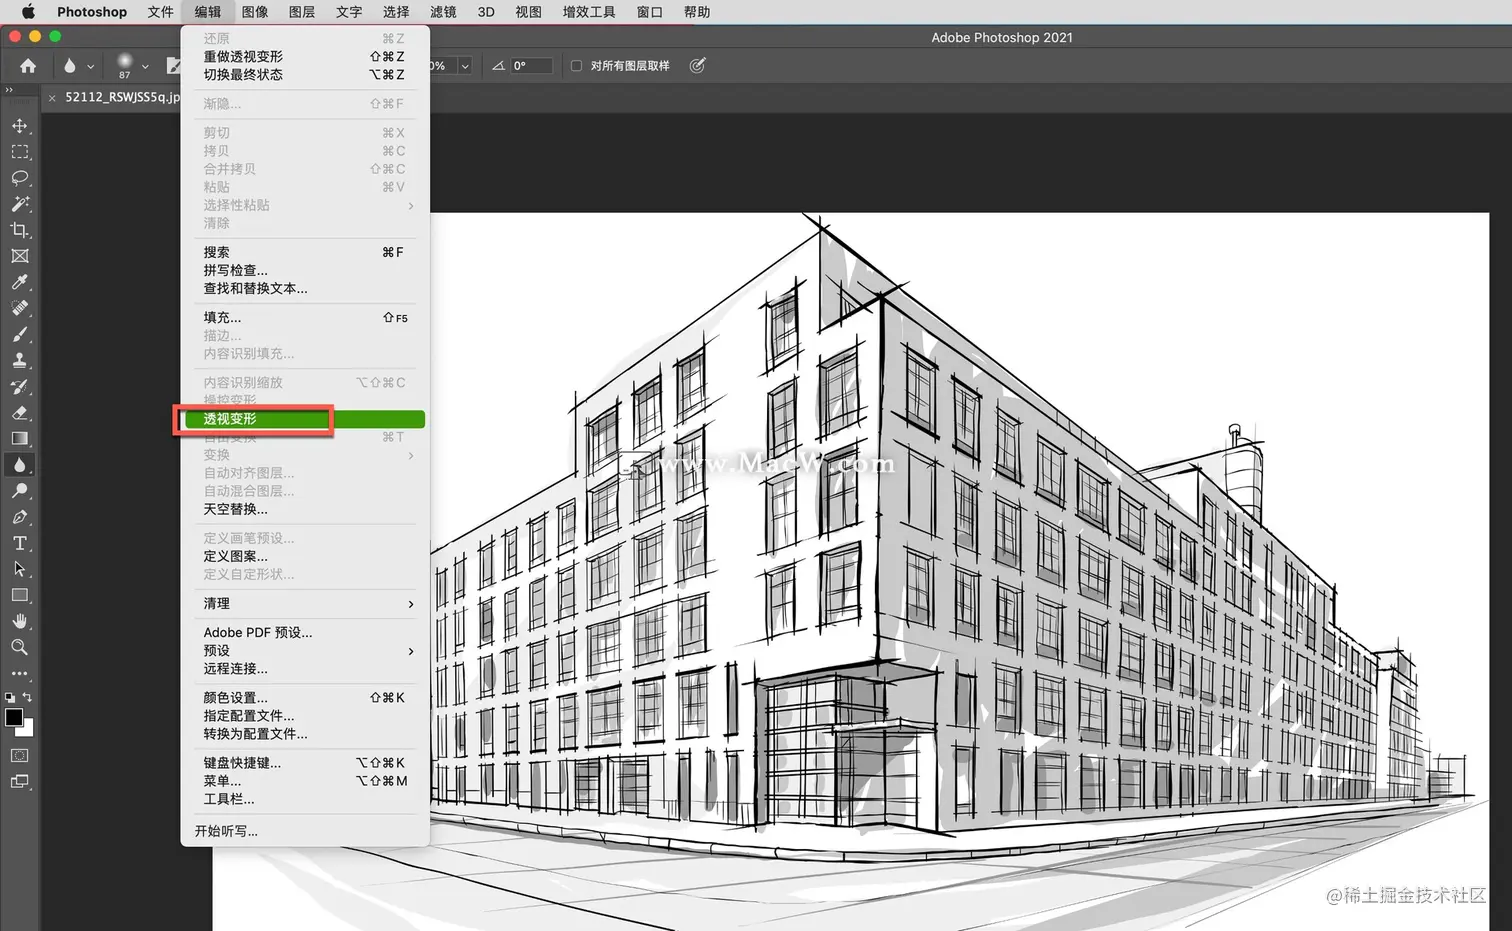This screenshot has width=1512, height=931.
Task: Choose 搜索 menu item
Action: (304, 252)
